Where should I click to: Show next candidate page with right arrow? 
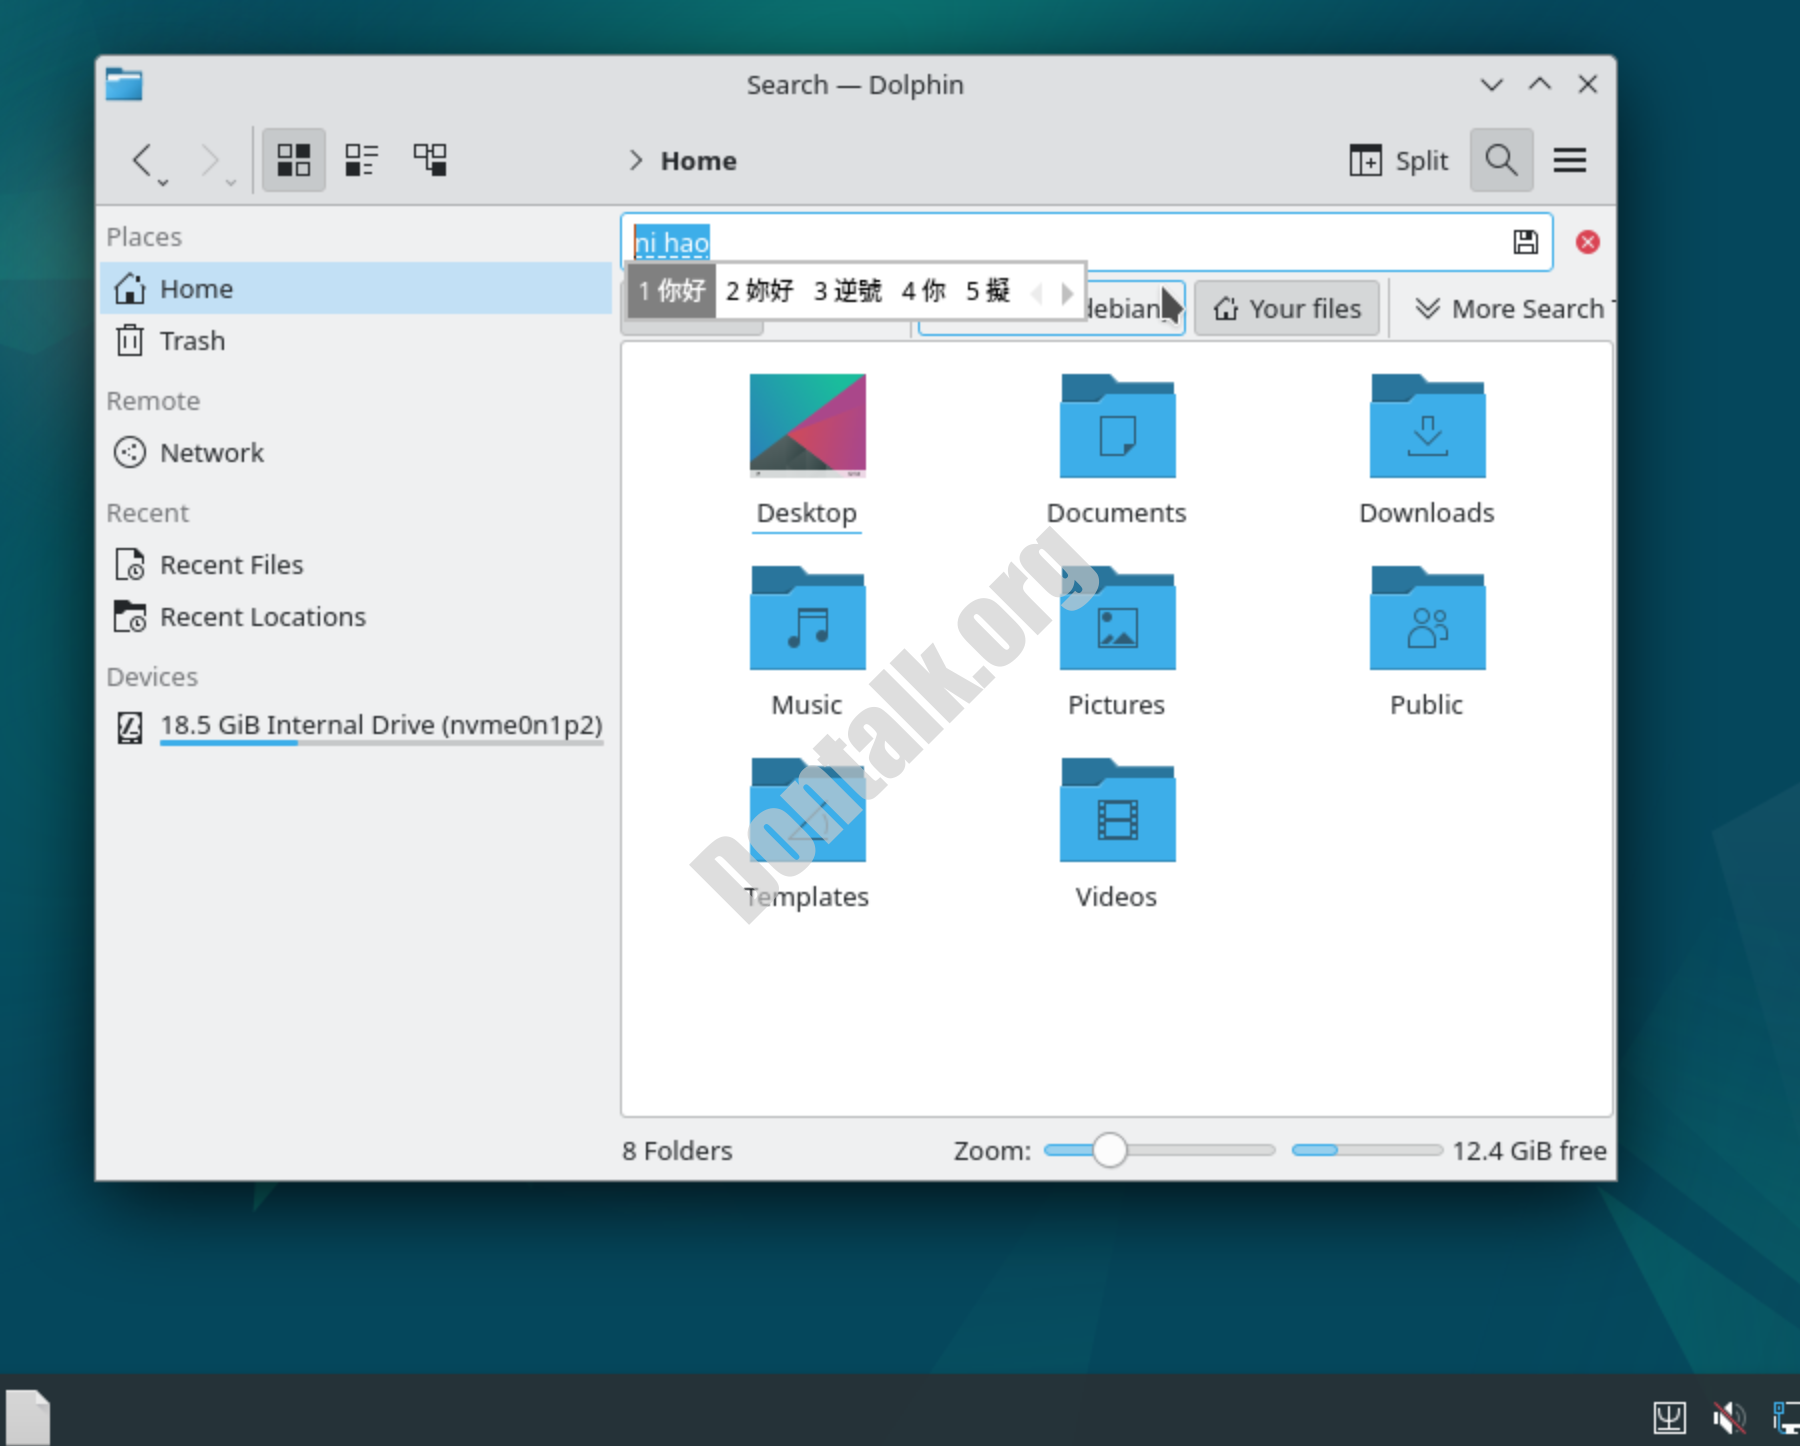(x=1067, y=292)
